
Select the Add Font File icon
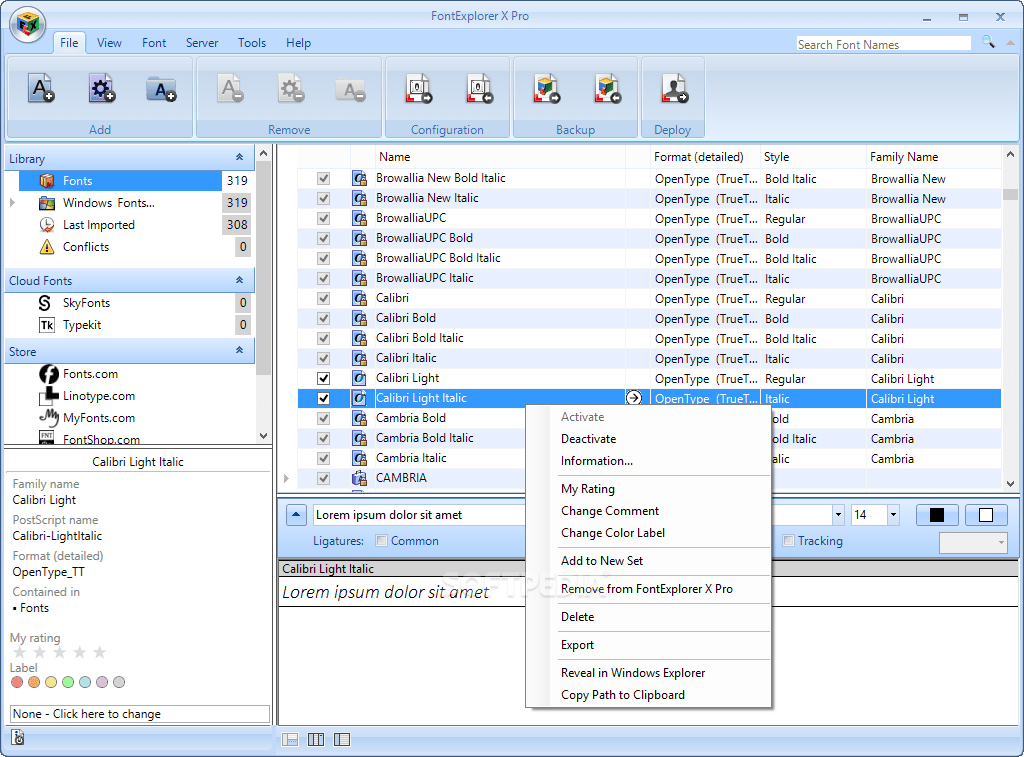coord(40,88)
